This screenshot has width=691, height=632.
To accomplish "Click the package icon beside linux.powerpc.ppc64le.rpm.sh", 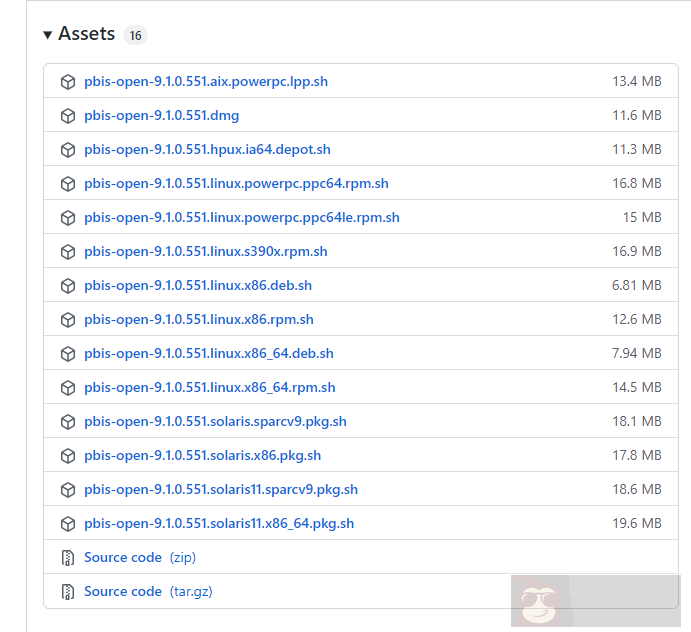I will 68,218.
